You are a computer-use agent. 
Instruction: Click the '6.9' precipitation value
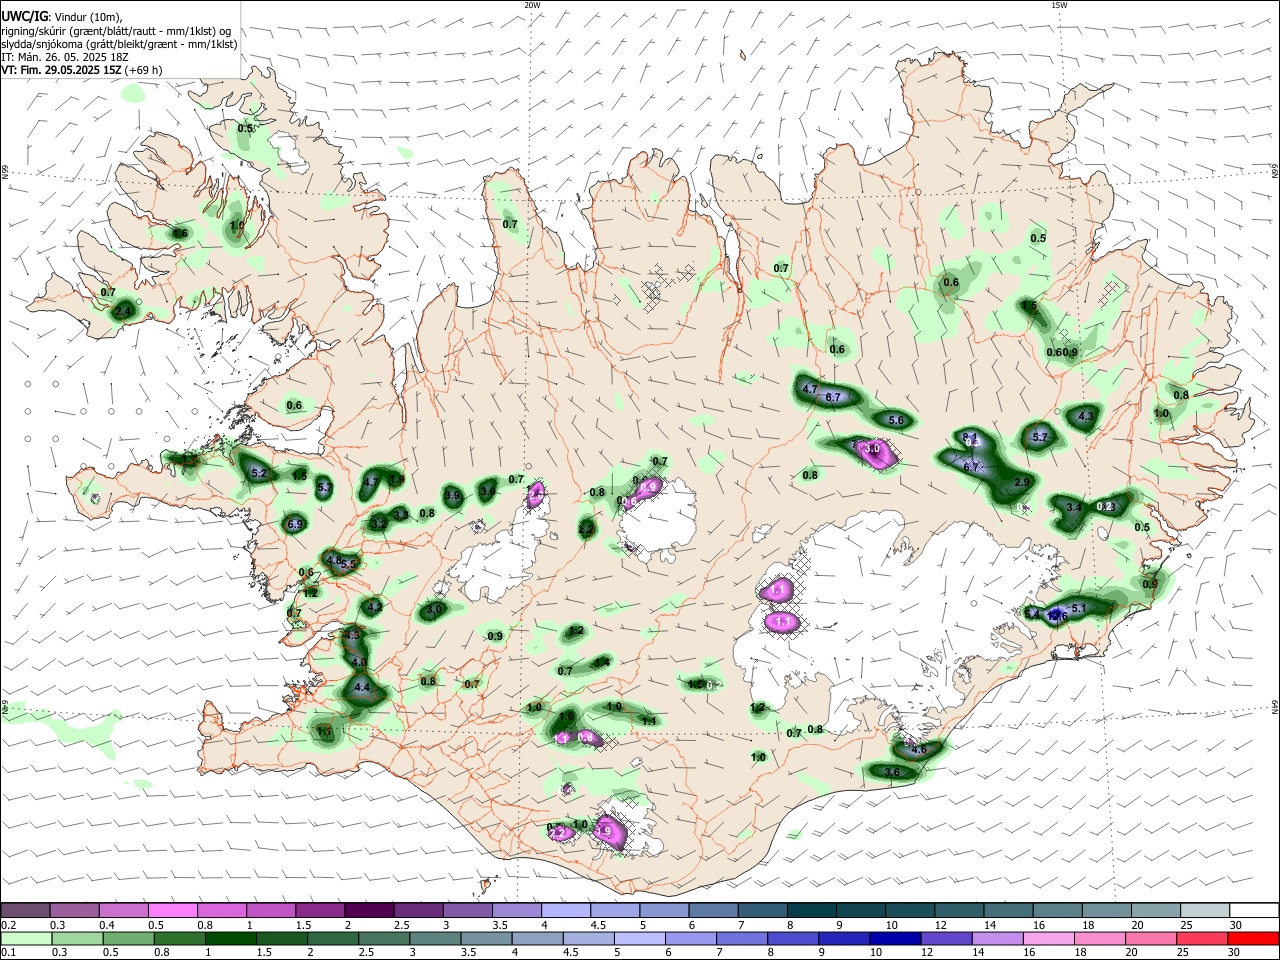coord(295,524)
